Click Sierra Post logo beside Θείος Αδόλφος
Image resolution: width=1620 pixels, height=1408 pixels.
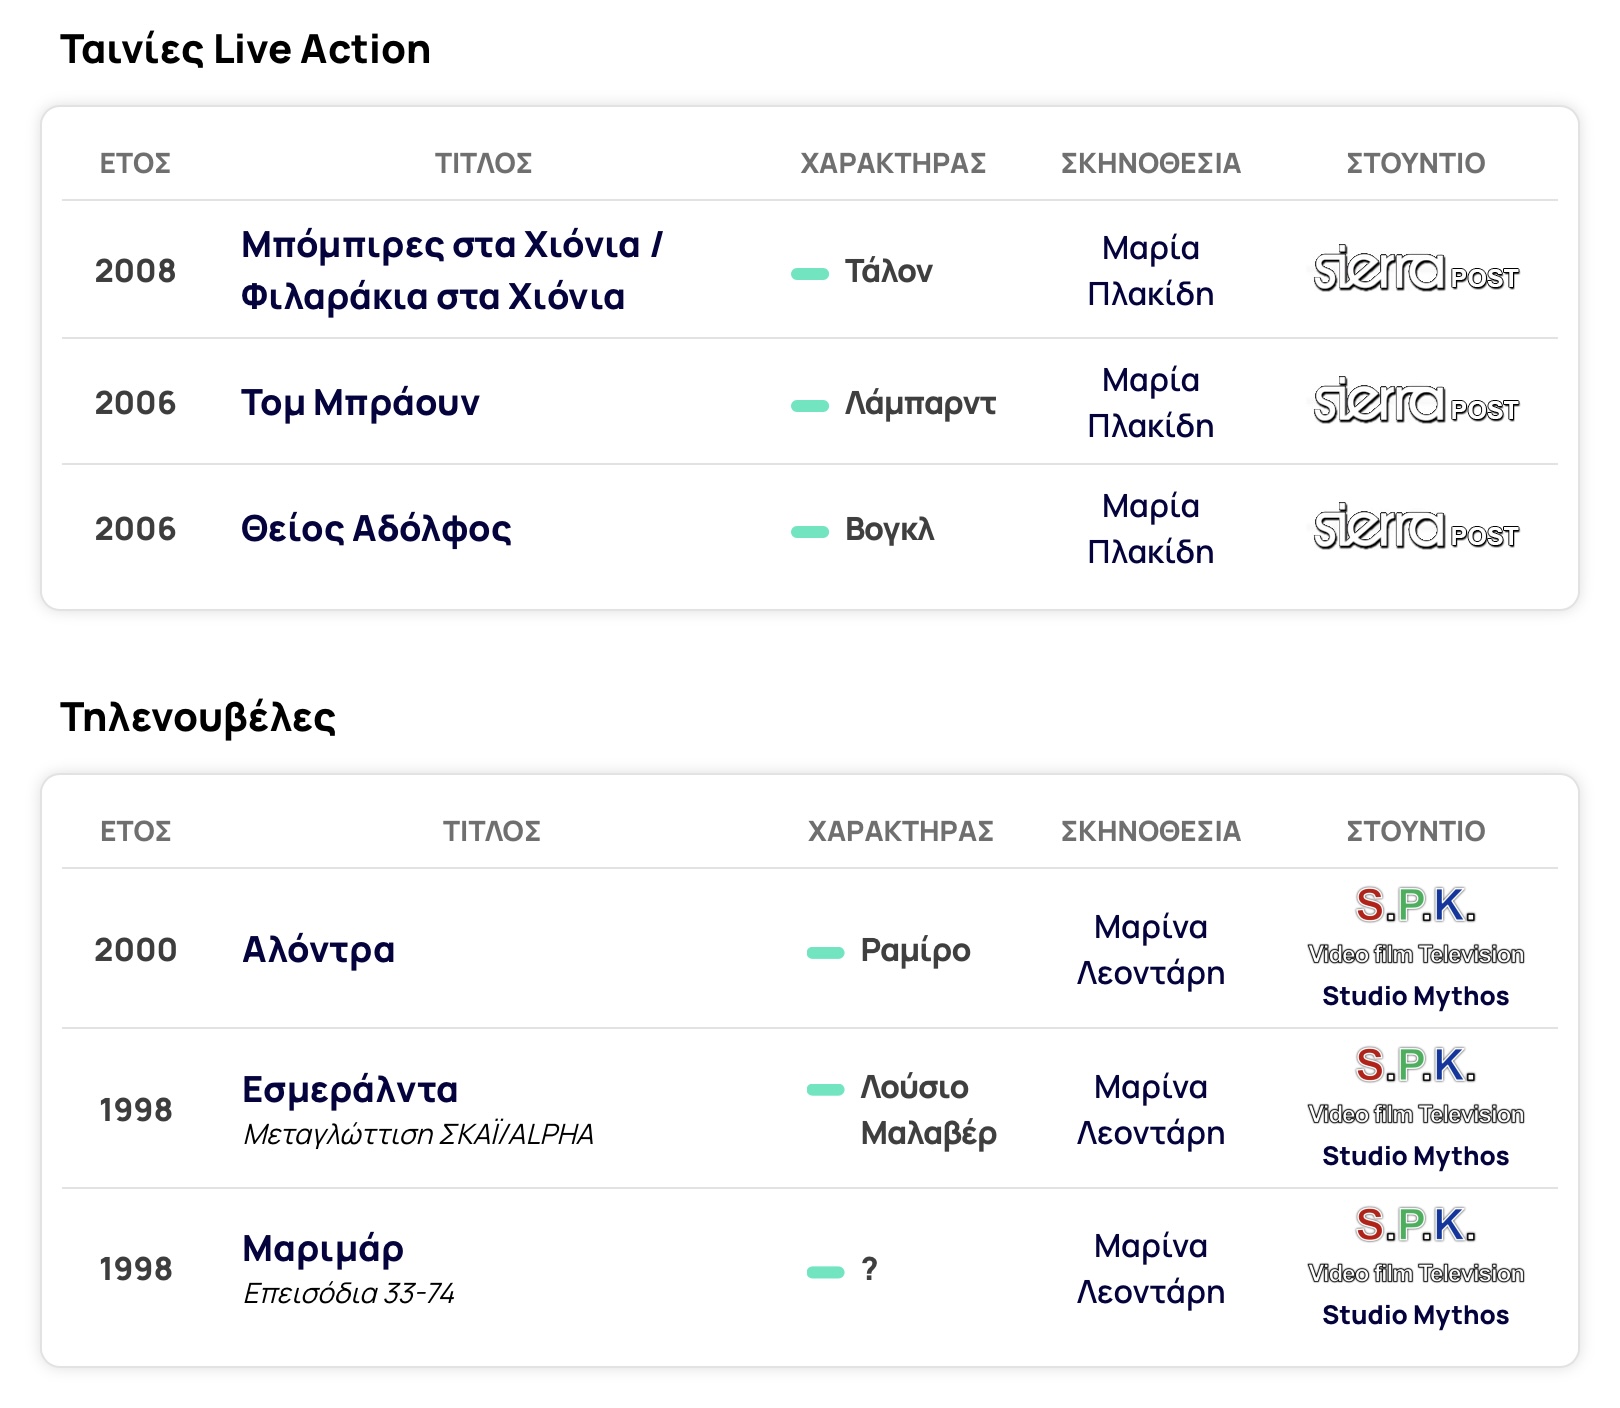1415,528
